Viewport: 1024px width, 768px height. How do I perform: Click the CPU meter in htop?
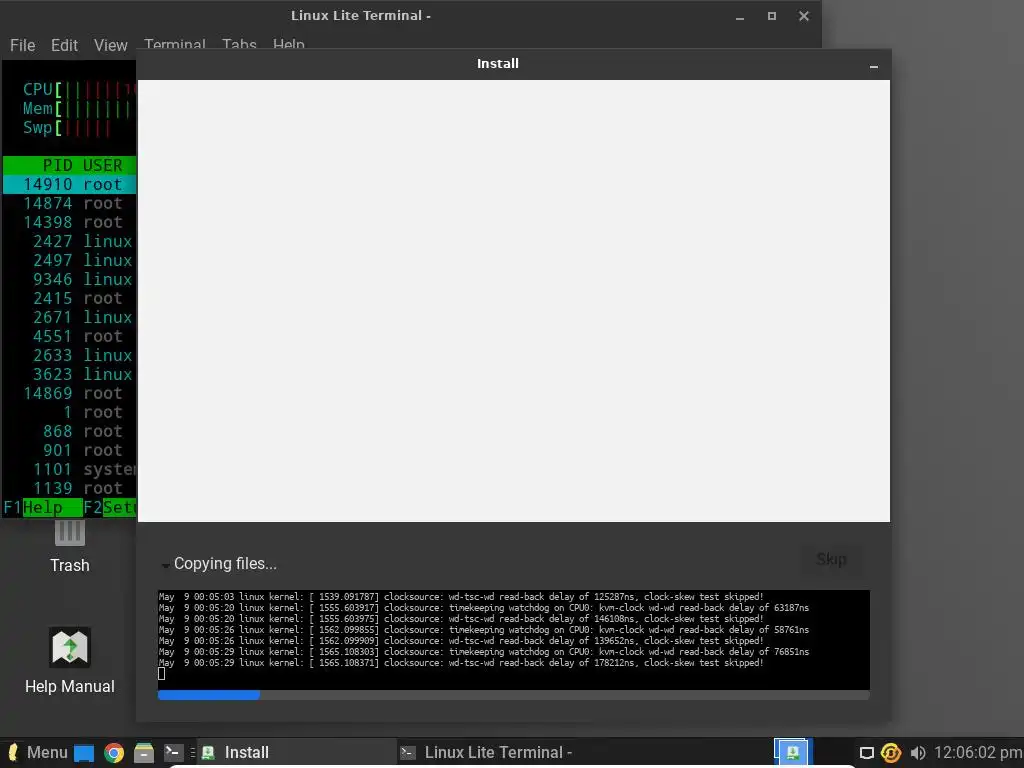[78, 89]
